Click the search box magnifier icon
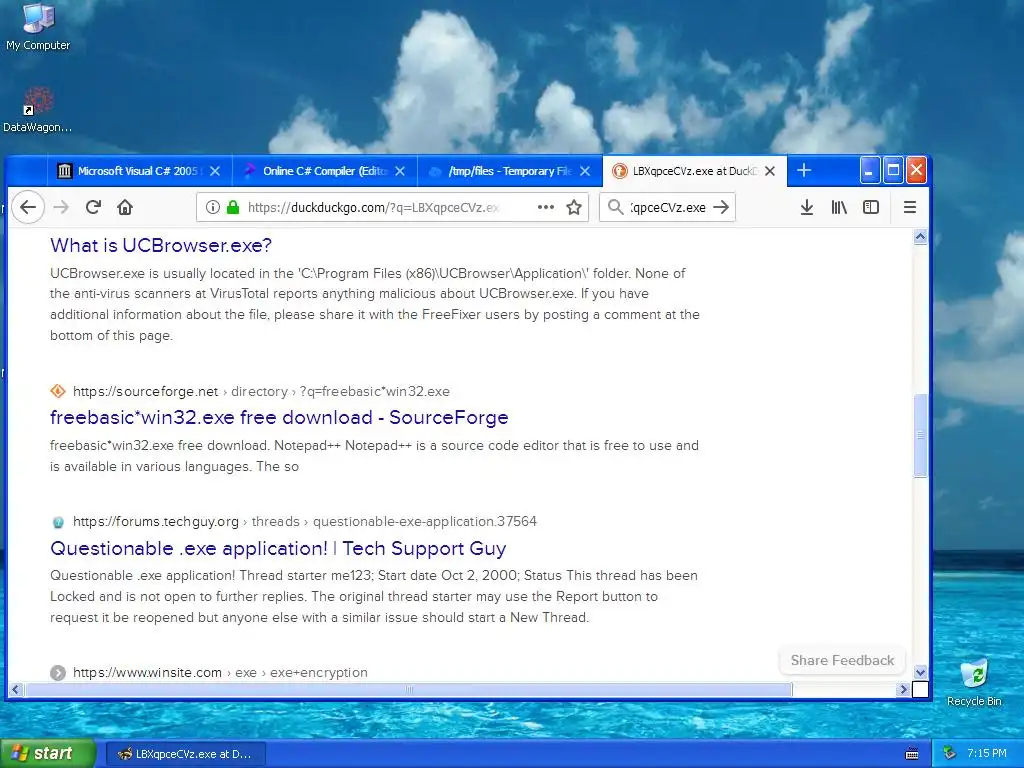Image resolution: width=1024 pixels, height=768 pixels. pos(615,208)
